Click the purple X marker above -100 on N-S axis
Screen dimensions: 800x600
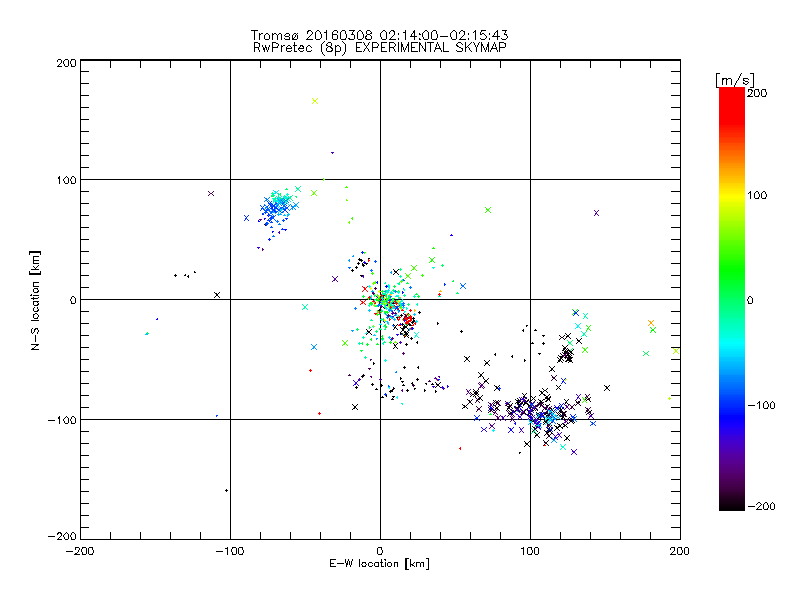[x=211, y=193]
